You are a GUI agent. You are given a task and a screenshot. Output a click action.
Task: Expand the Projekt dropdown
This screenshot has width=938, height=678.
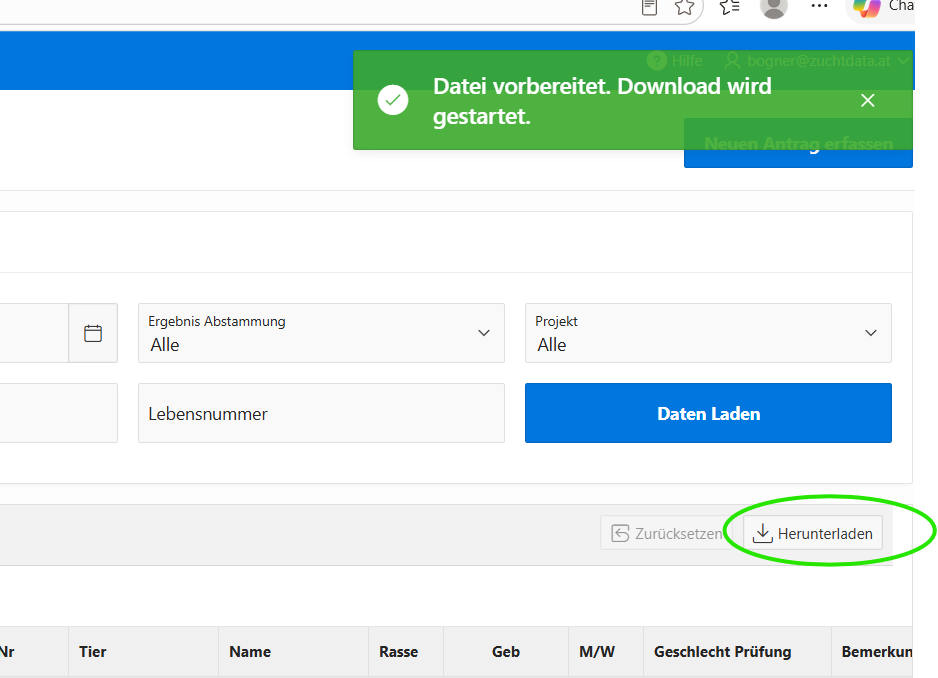(708, 333)
